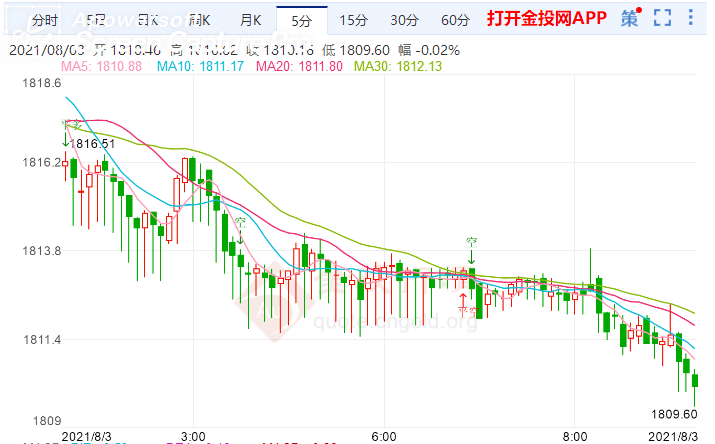Click the 1818.6 price axis label
The height and width of the screenshot is (444, 715).
tap(41, 83)
